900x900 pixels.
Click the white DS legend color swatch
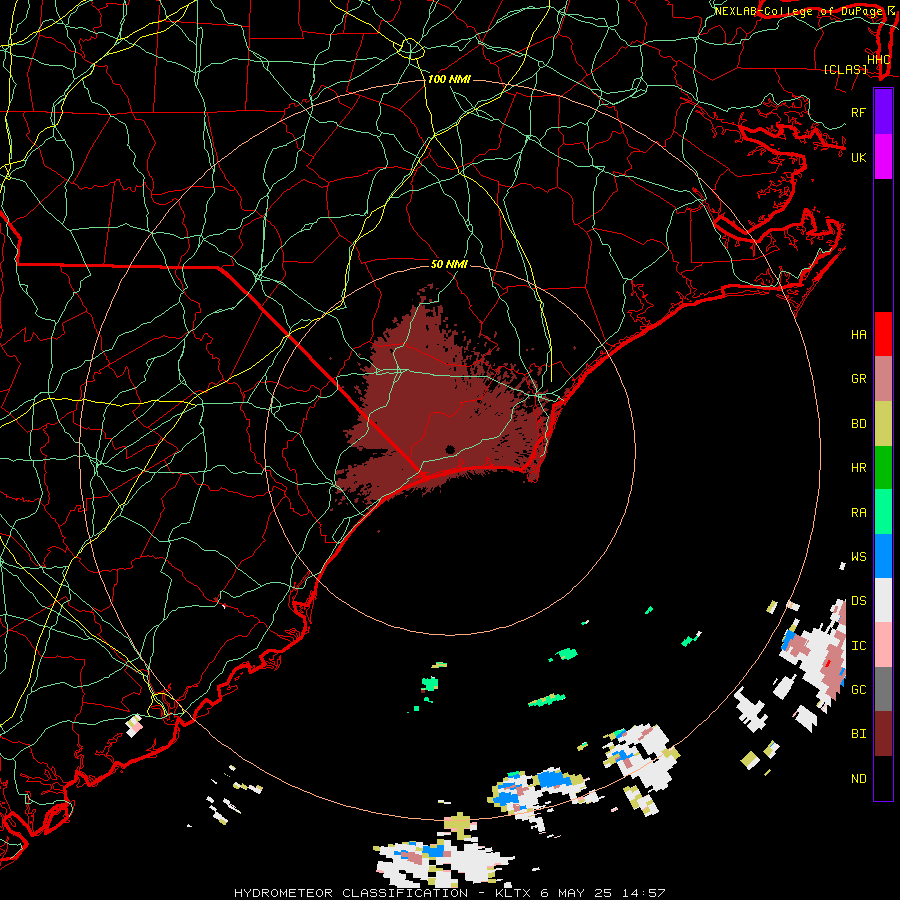883,600
